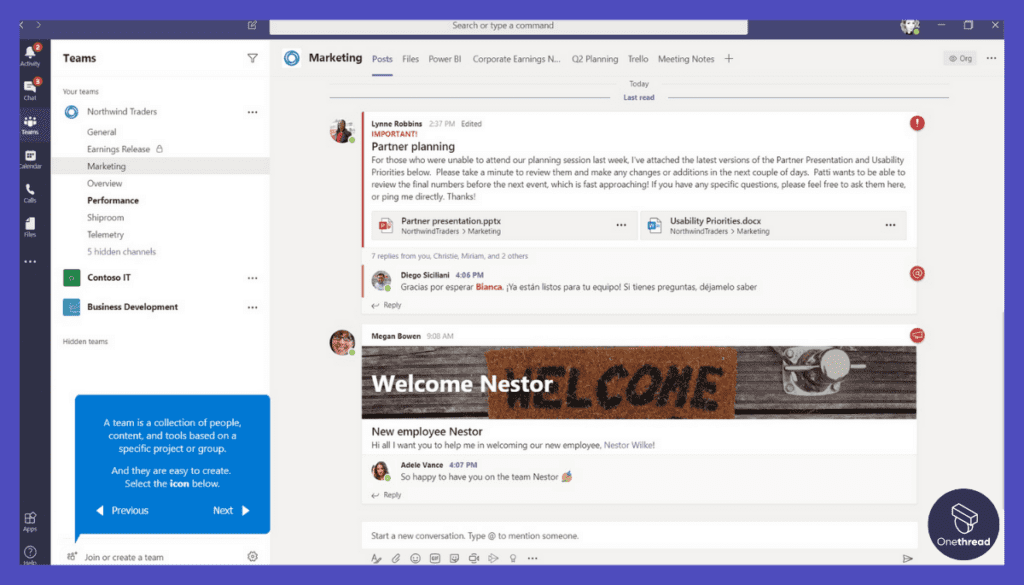Reply to Diego Siciliani's thread

point(387,305)
